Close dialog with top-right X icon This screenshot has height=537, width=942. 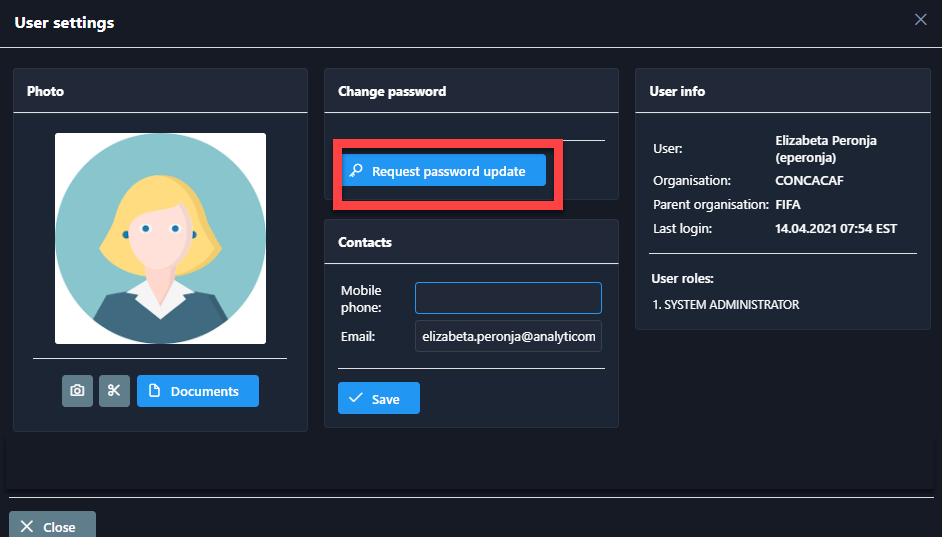pyautogui.click(x=921, y=19)
